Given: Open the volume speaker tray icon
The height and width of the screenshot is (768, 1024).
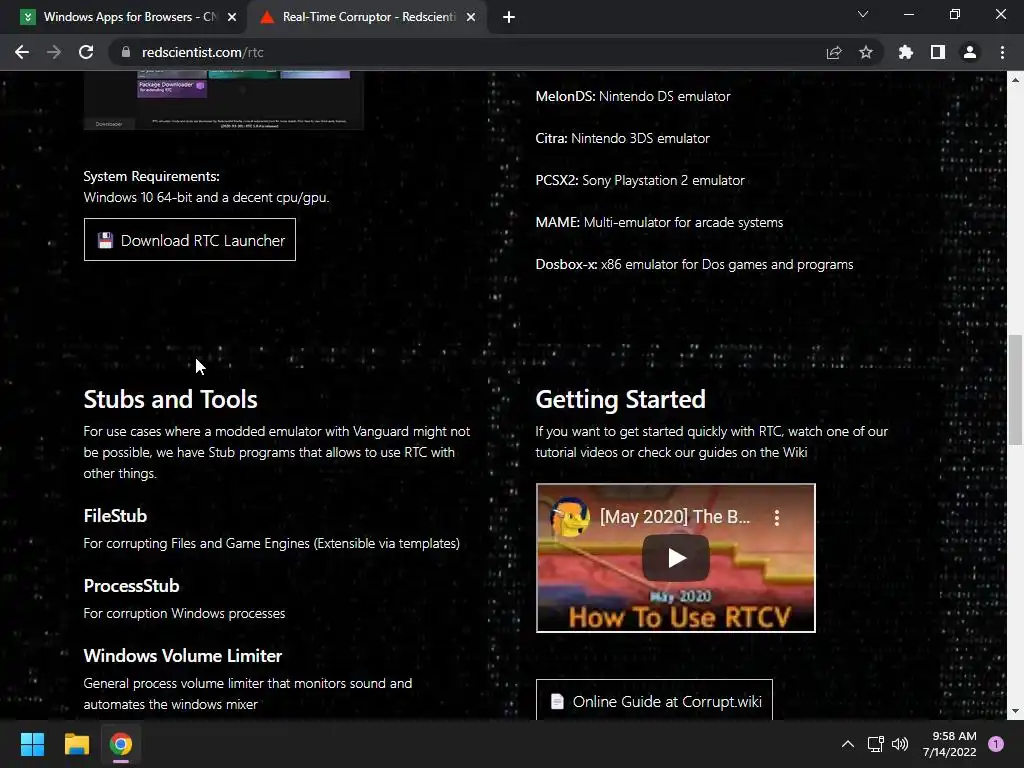Looking at the screenshot, I should point(900,744).
